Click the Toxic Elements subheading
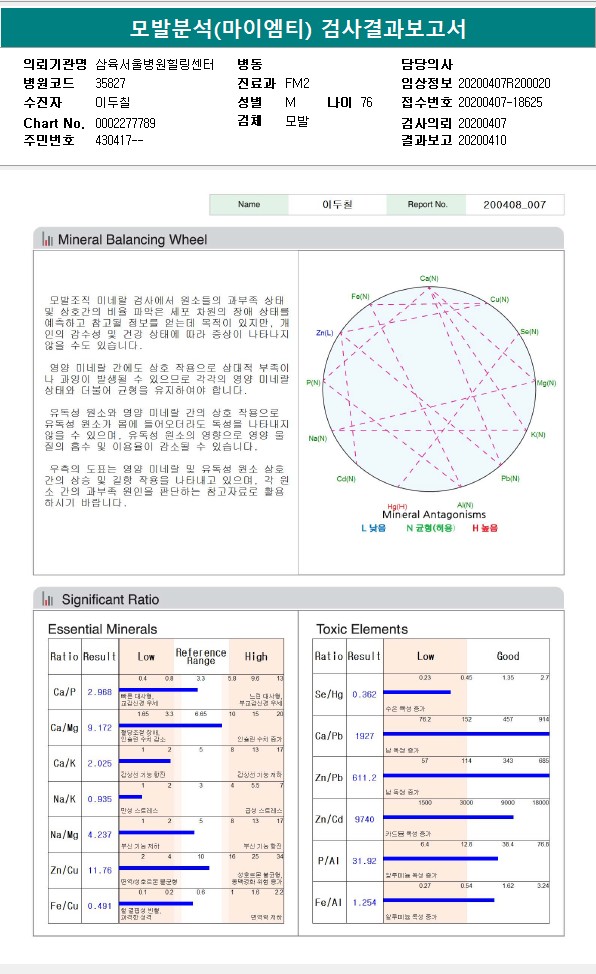The image size is (596, 974). pos(362,629)
